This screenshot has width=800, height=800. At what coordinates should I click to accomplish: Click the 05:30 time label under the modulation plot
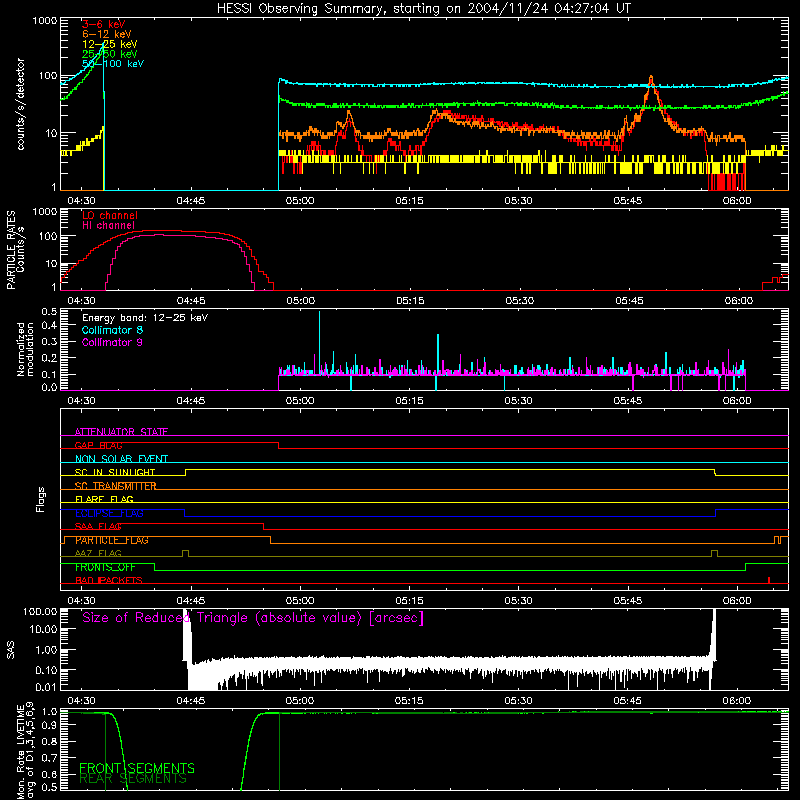click(x=518, y=401)
